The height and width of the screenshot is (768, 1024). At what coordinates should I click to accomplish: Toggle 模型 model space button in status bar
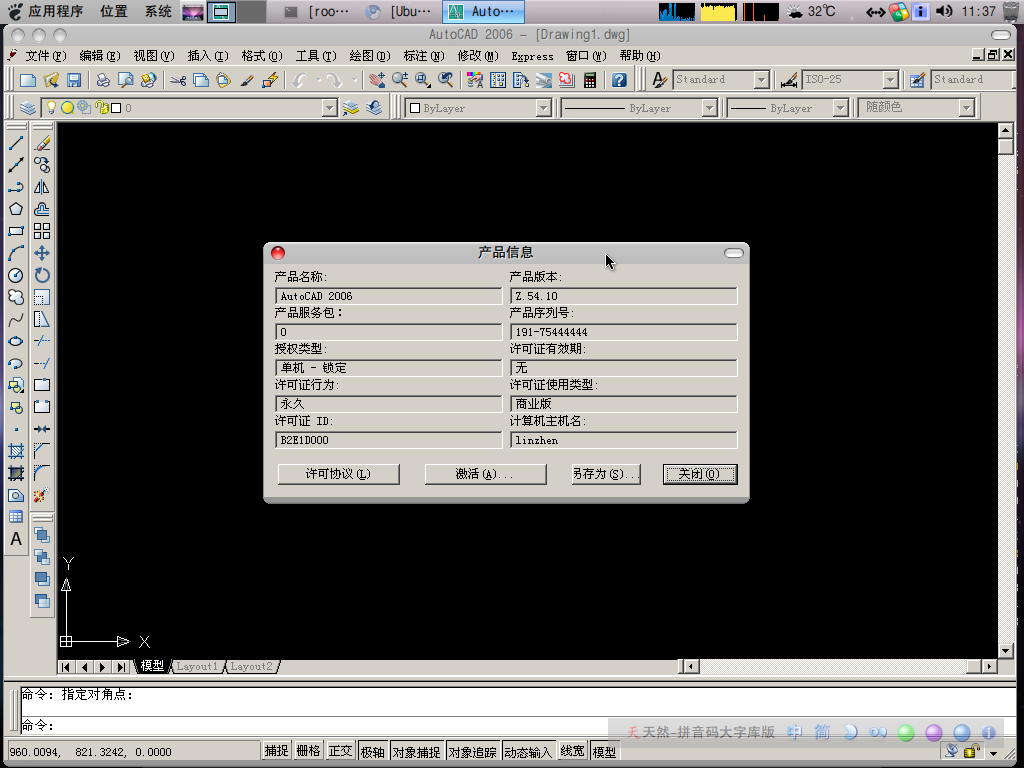[x=604, y=751]
